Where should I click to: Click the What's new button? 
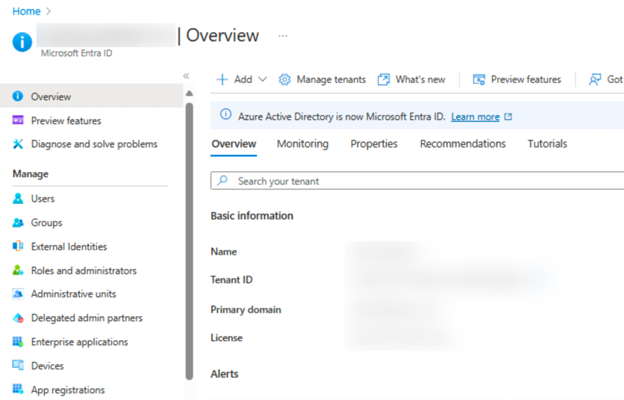[x=412, y=80]
